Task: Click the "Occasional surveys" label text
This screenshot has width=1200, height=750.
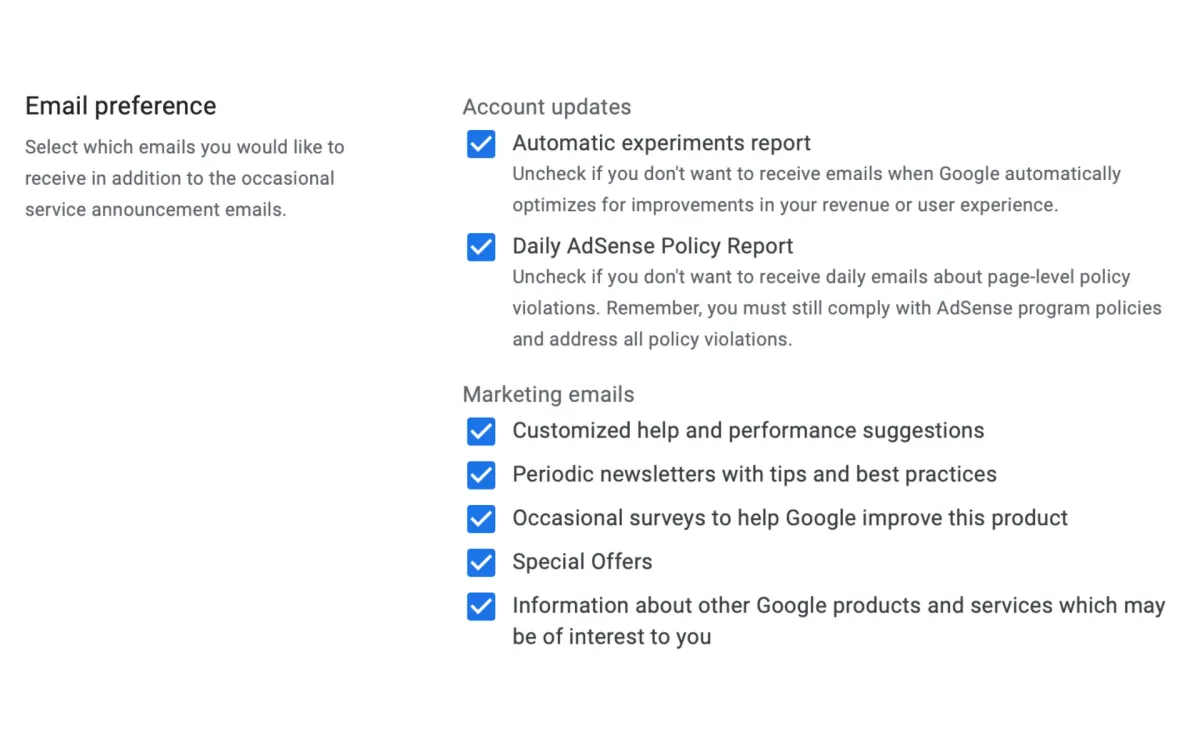Action: [x=790, y=518]
